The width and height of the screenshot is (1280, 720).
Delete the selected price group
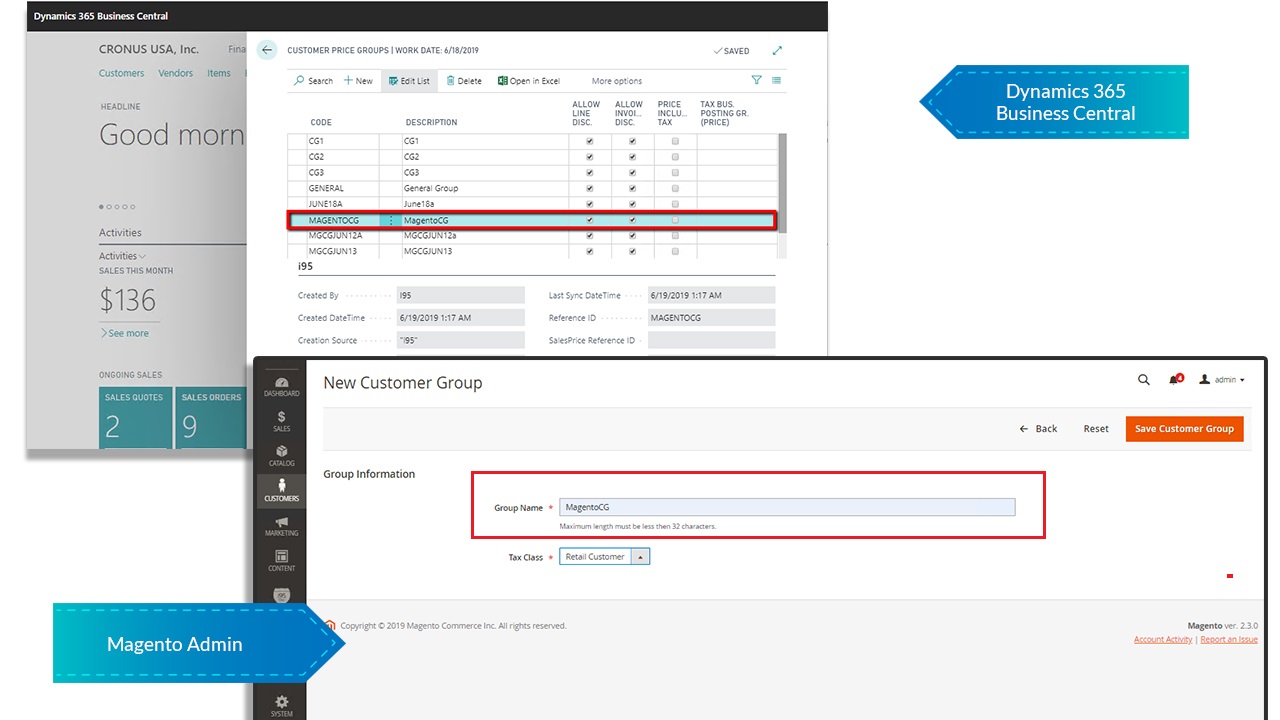coord(464,81)
